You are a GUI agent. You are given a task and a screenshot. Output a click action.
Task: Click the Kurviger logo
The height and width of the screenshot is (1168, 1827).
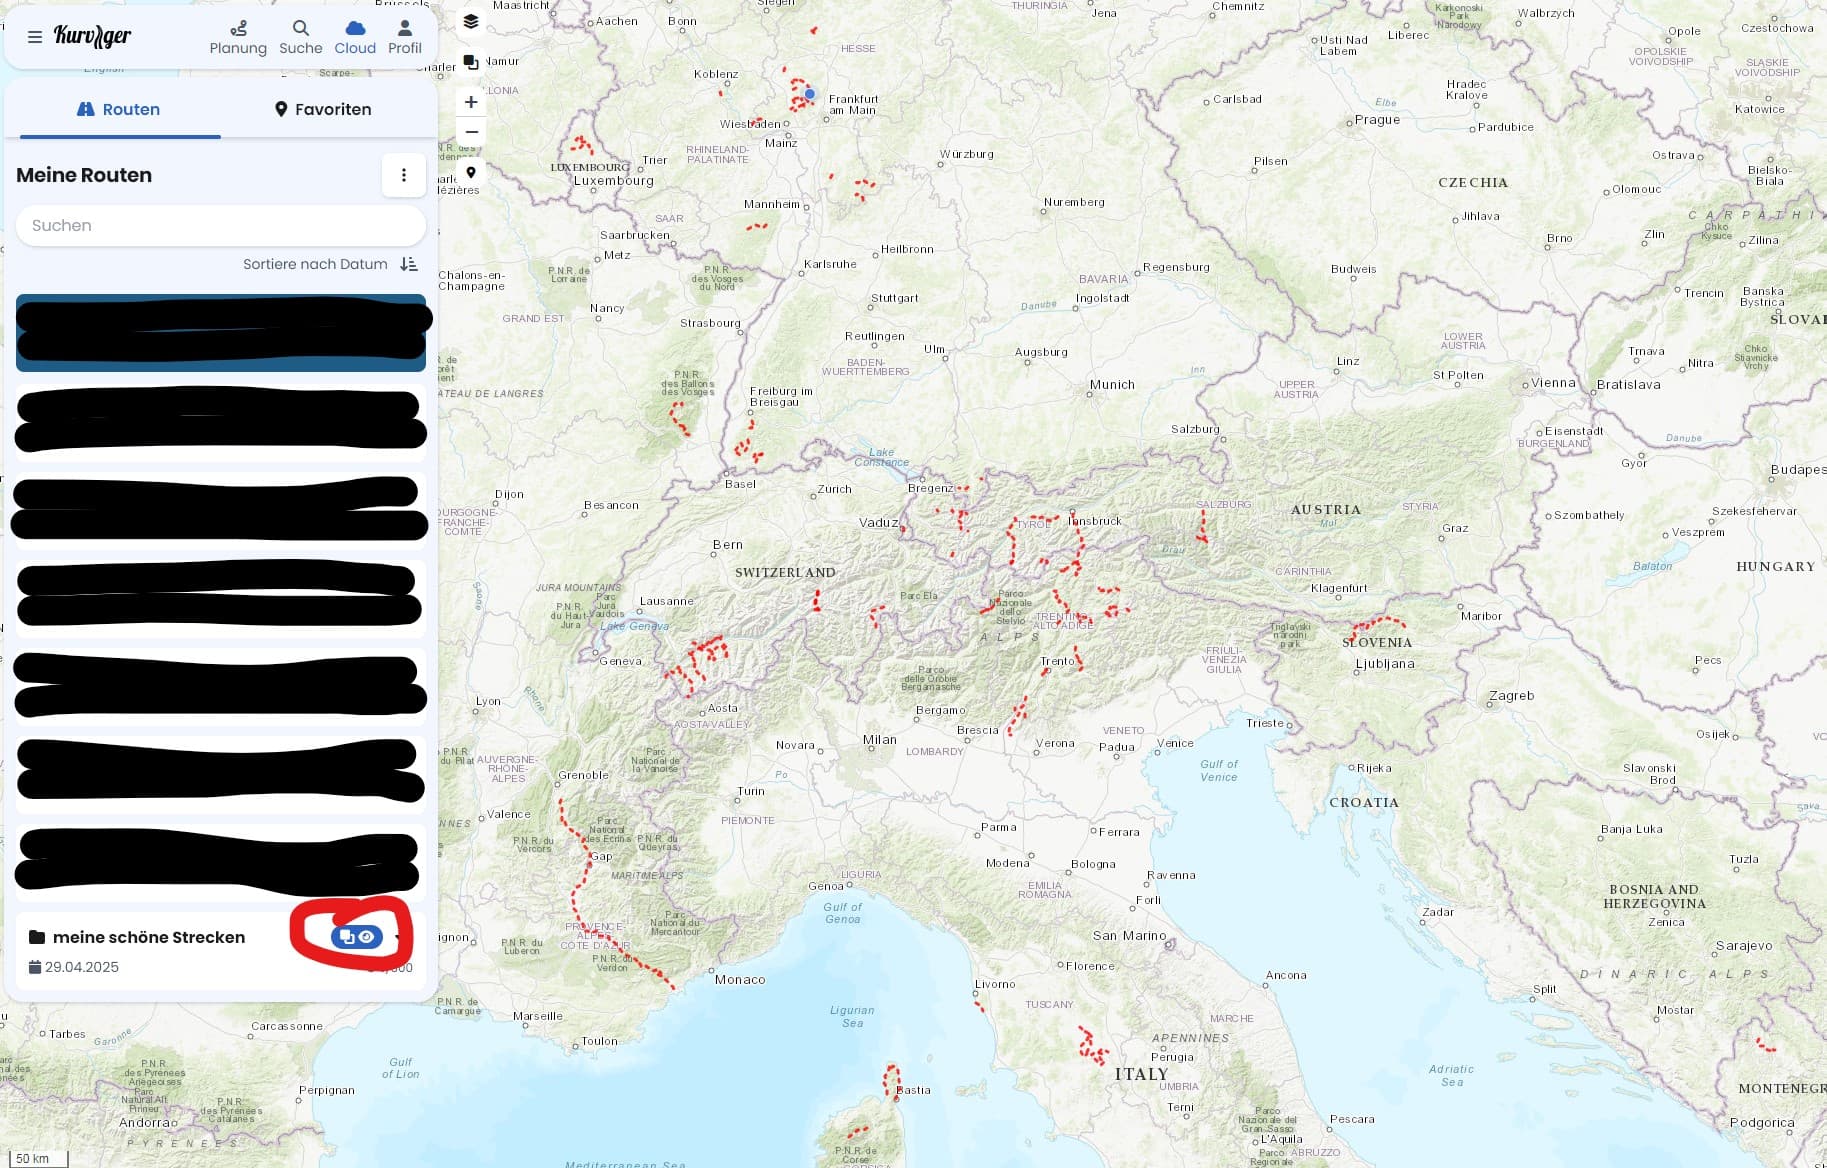click(x=92, y=36)
